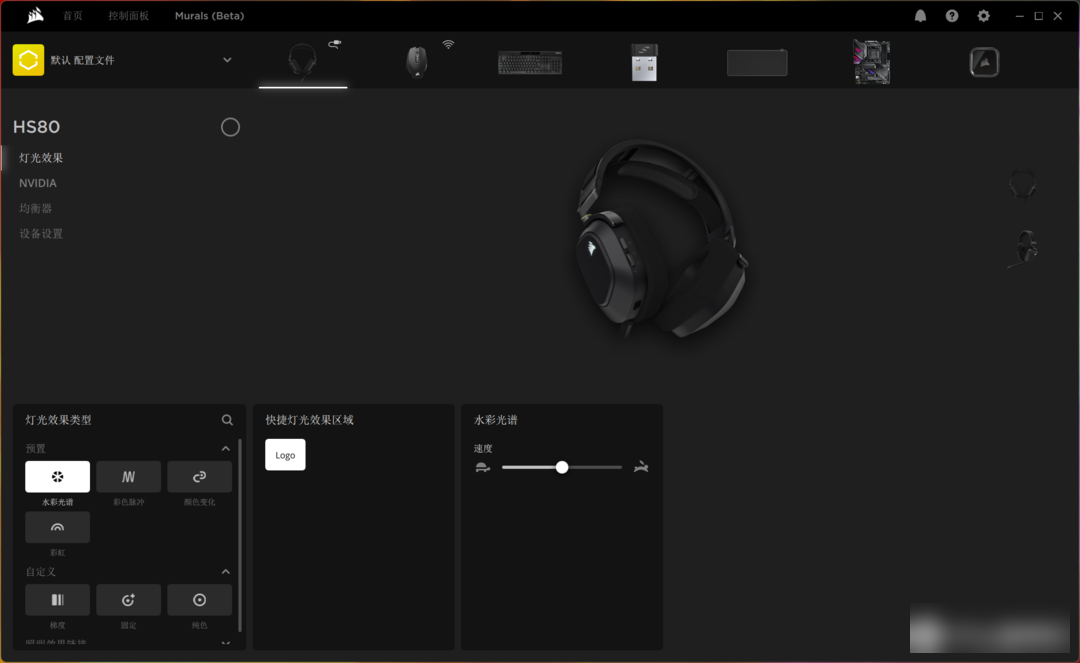Click the turtle slow speed icon
The image size is (1080, 663).
483,467
